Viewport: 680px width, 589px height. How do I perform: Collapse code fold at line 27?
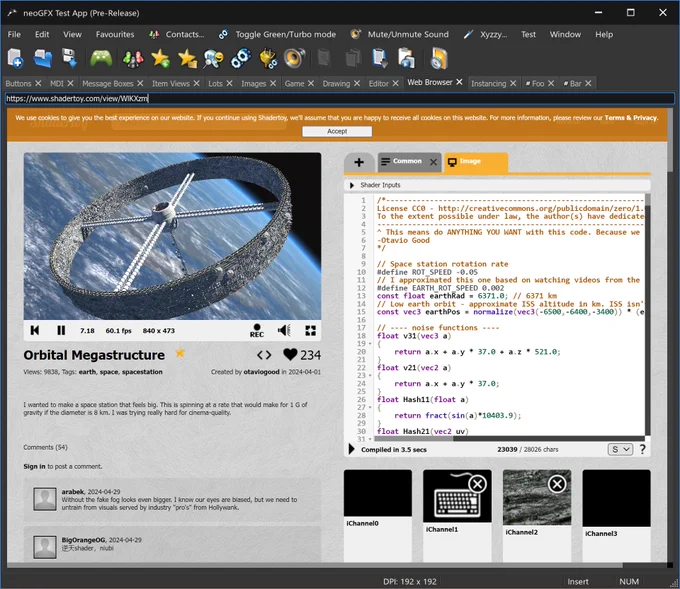370,407
